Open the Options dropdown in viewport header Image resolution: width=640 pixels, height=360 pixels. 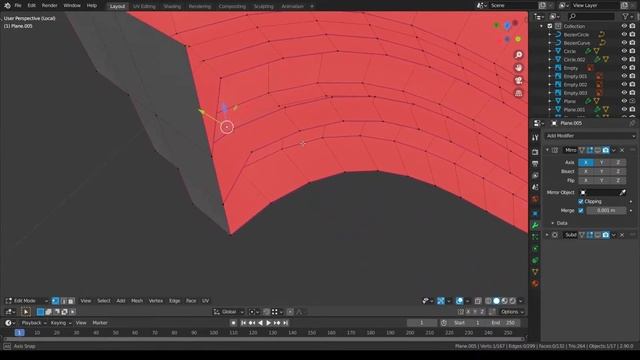coord(512,312)
